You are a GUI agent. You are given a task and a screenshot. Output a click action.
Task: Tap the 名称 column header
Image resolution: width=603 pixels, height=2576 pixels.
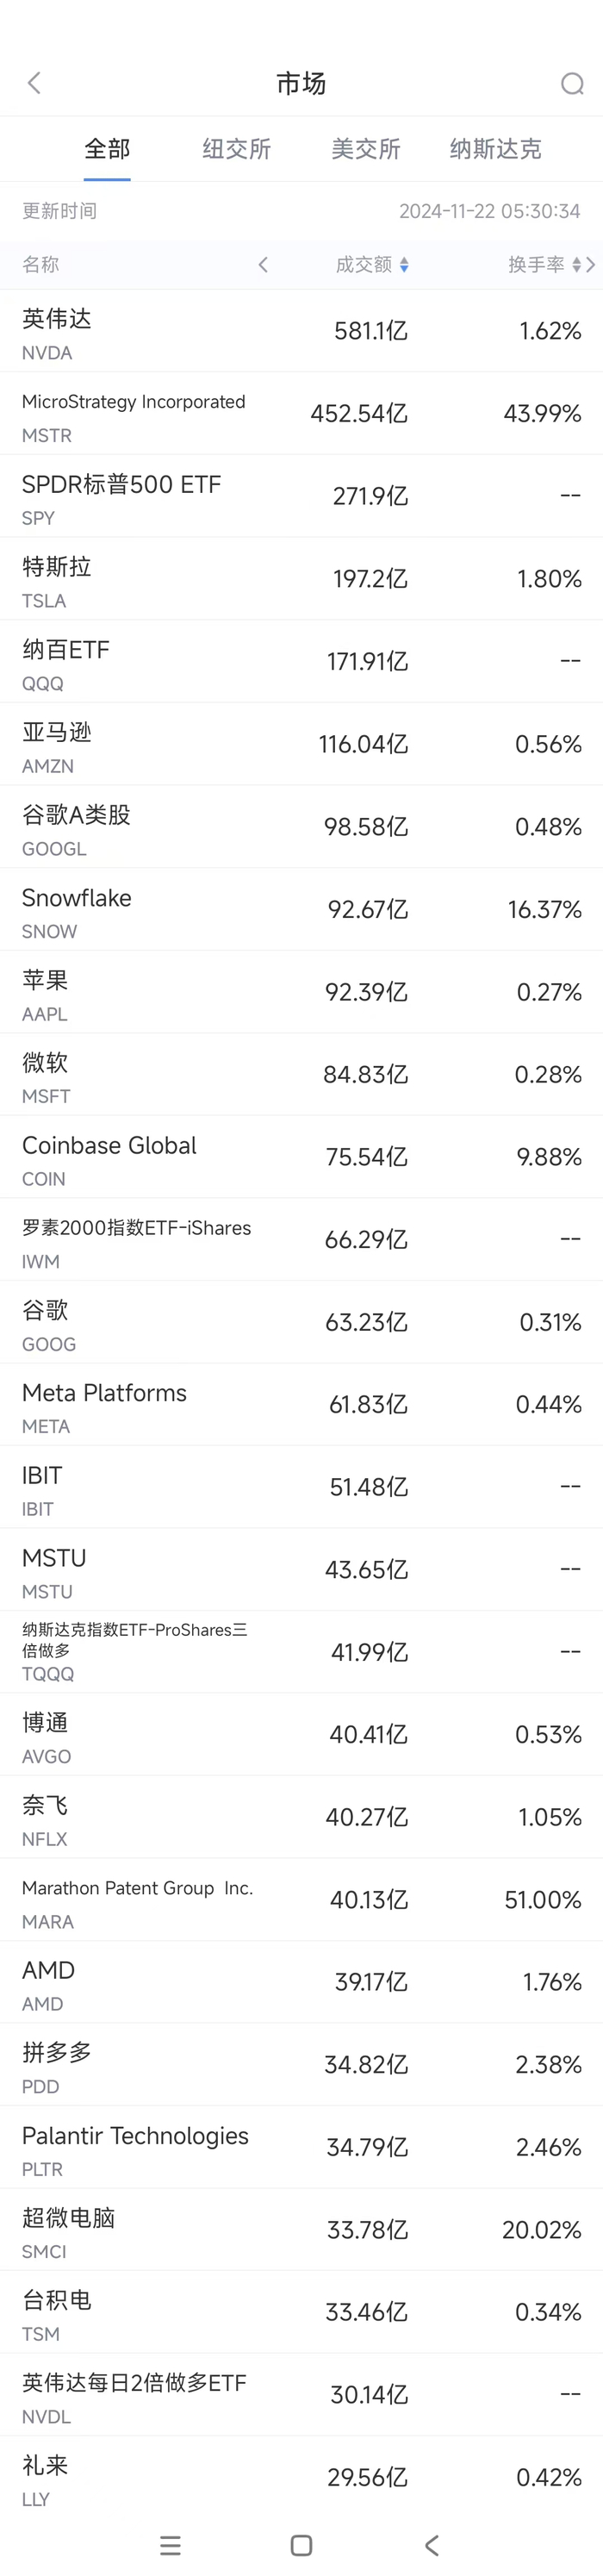click(41, 265)
